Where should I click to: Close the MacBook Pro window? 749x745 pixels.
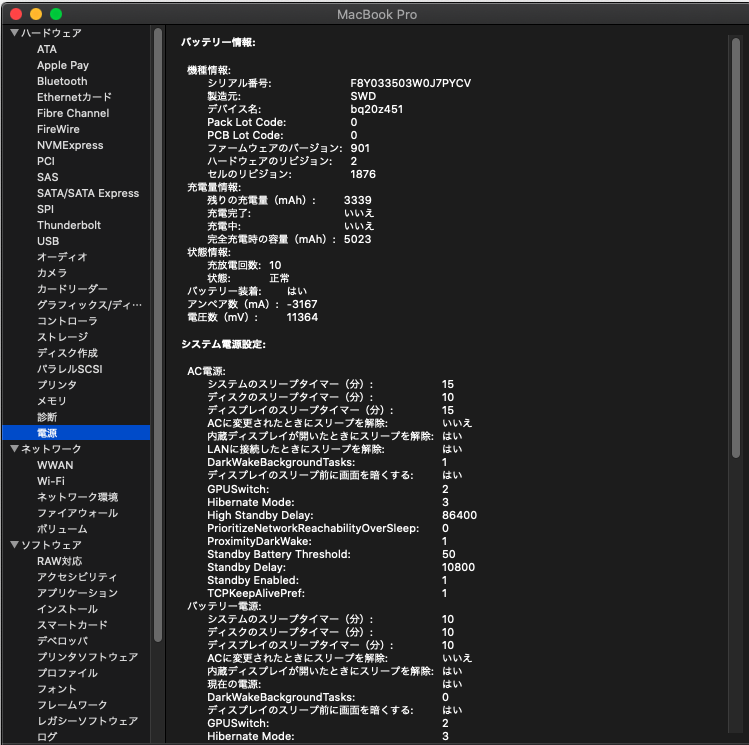pyautogui.click(x=16, y=14)
